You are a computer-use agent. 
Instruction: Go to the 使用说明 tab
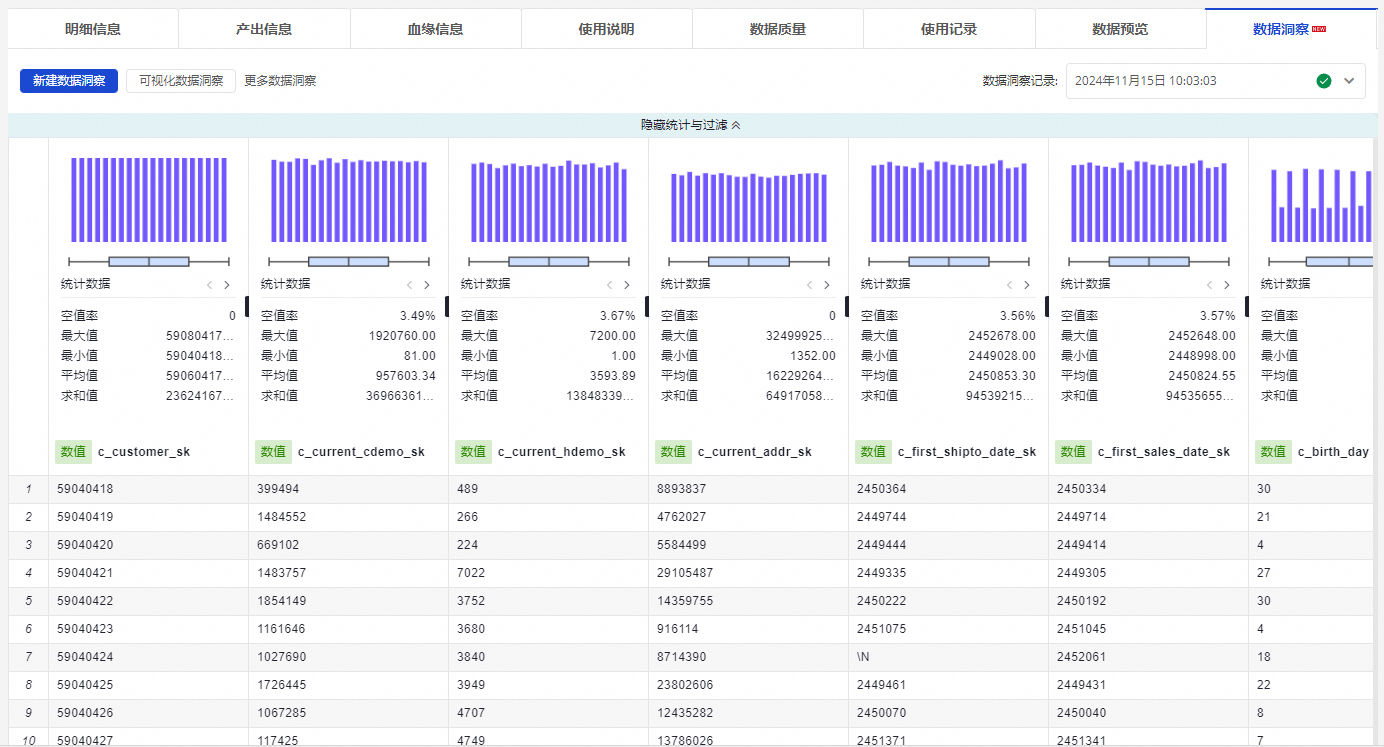606,29
